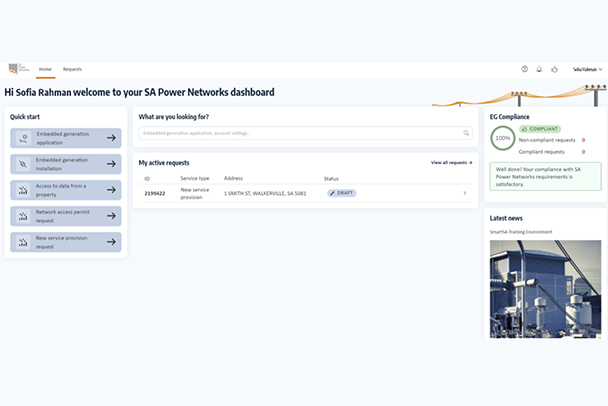The width and height of the screenshot is (608, 406).
Task: Click arrow on Access to data card
Action: click(111, 190)
